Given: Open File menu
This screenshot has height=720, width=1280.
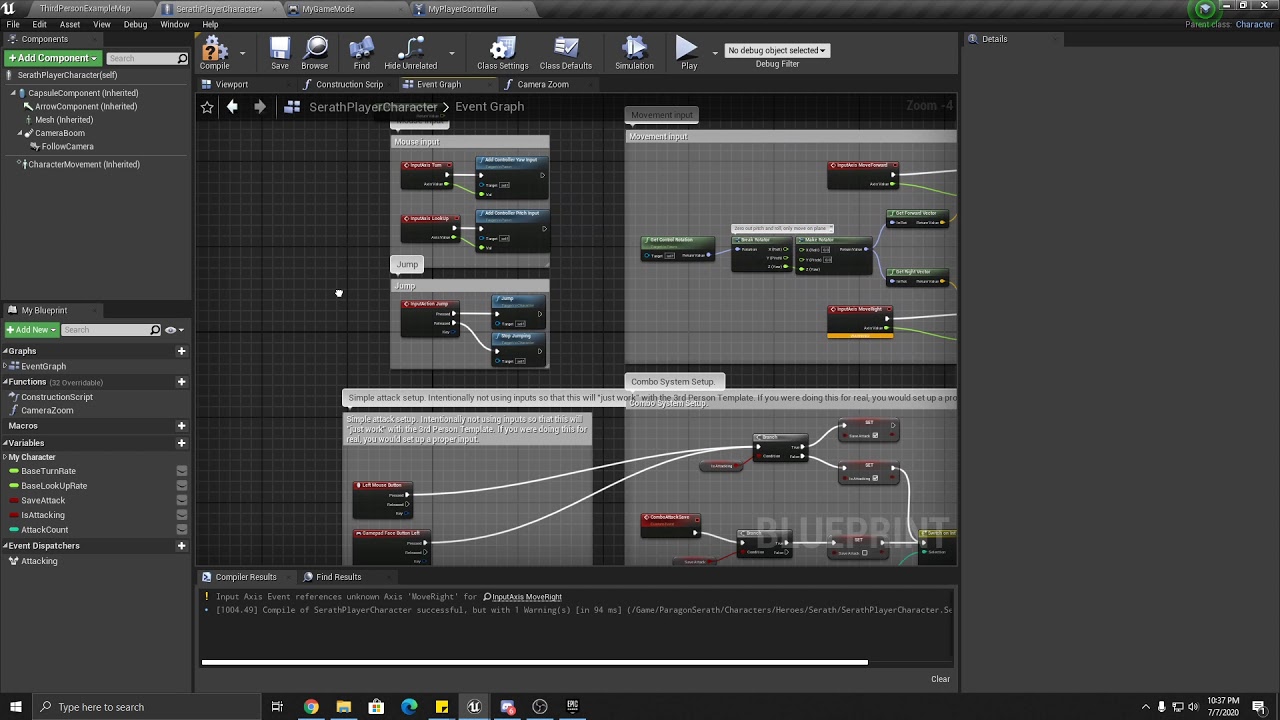Looking at the screenshot, I should point(13,24).
